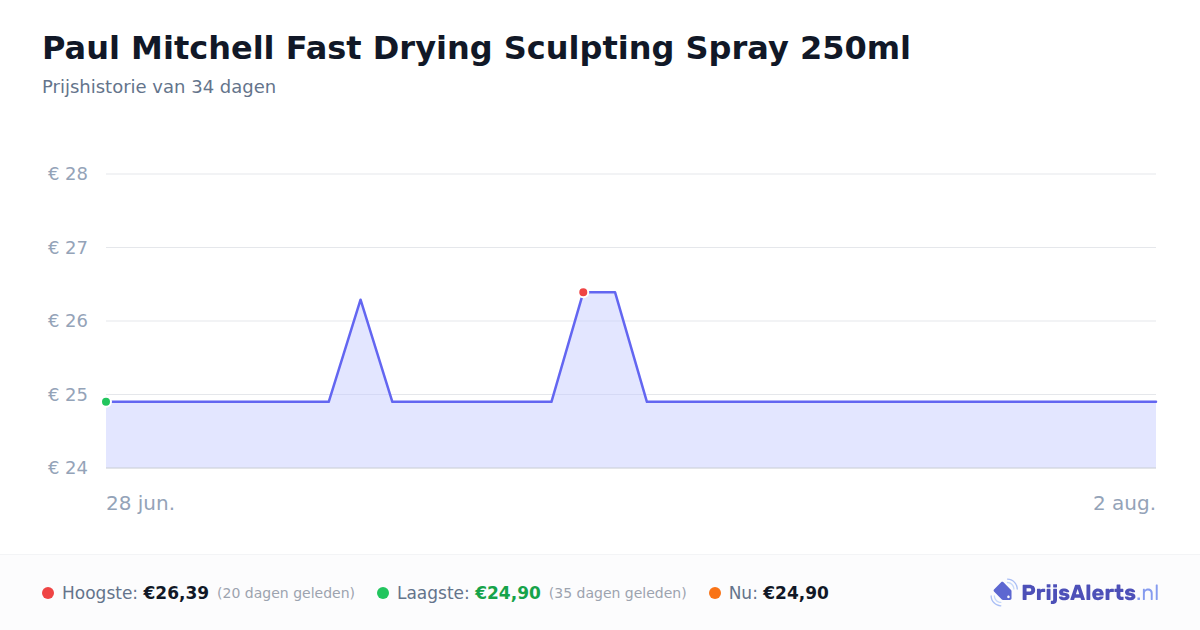Click the € 27 y-axis label
Image resolution: width=1200 pixels, height=630 pixels.
(68, 247)
